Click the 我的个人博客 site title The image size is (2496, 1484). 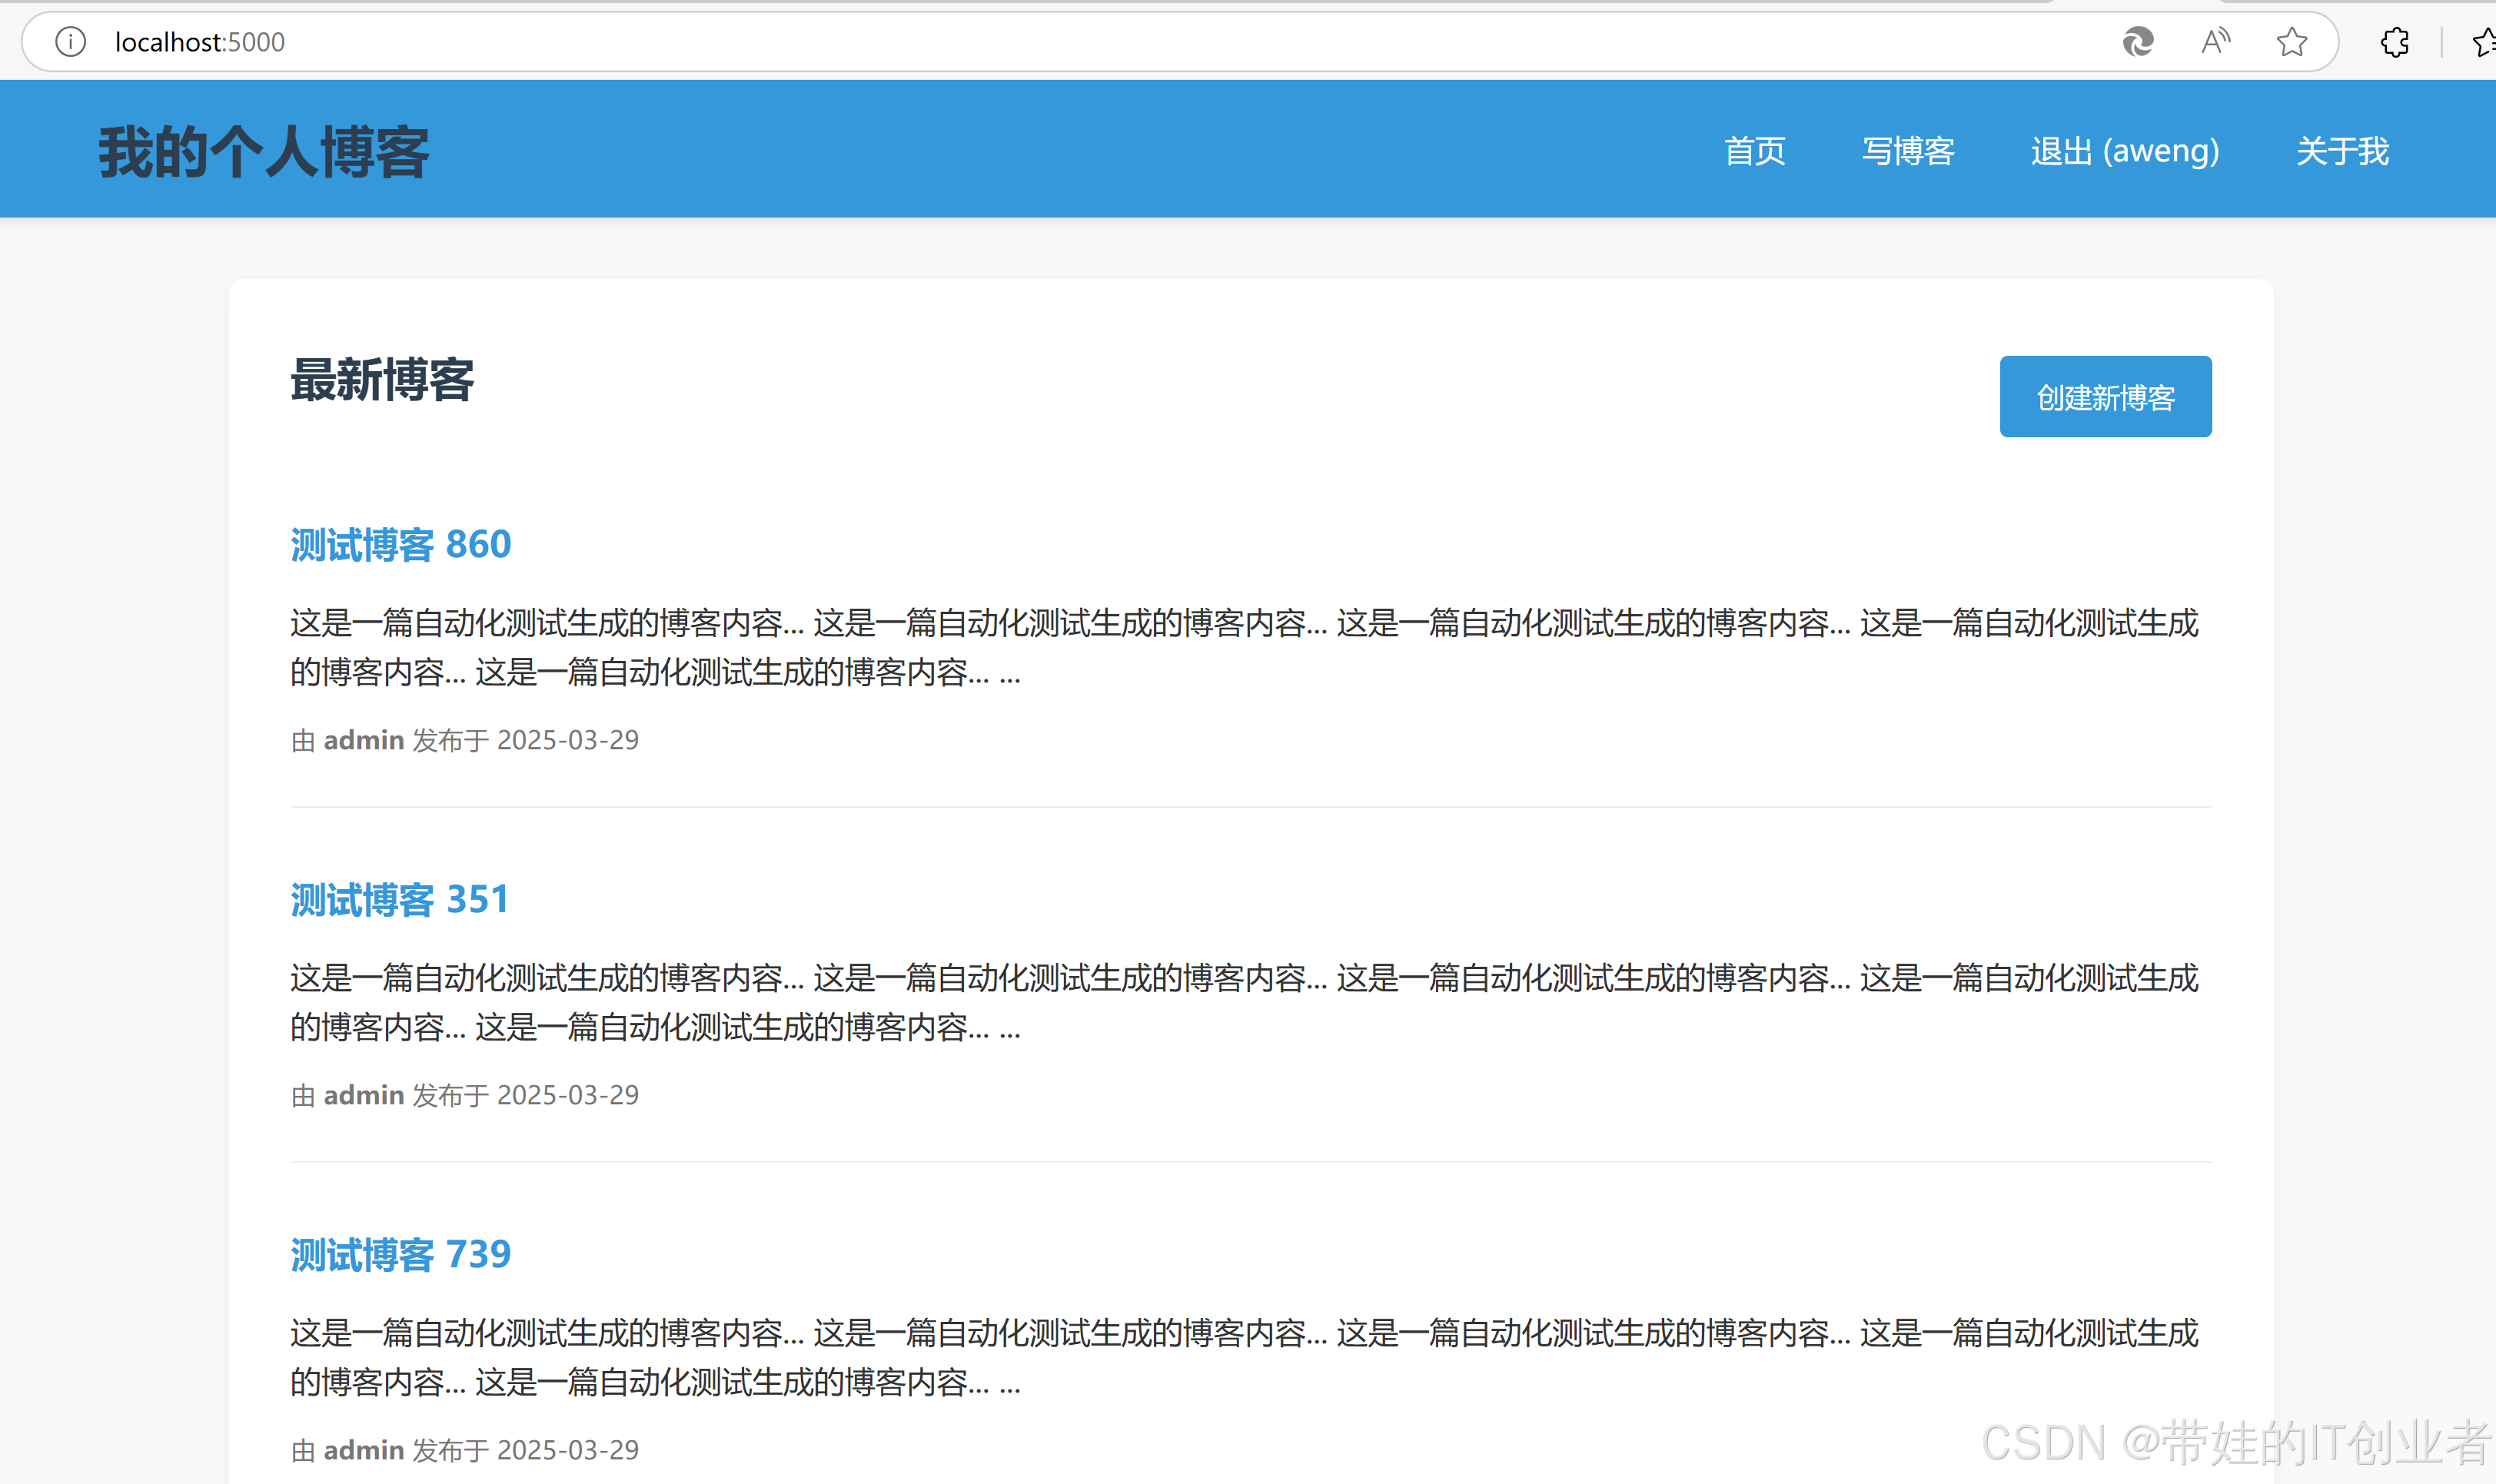coord(264,152)
